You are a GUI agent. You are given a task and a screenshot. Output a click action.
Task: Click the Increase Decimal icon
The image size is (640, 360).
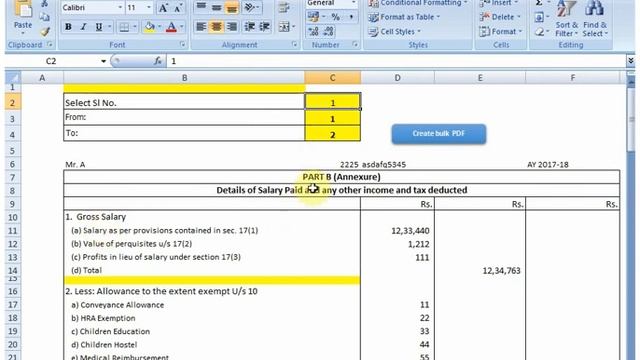(313, 31)
